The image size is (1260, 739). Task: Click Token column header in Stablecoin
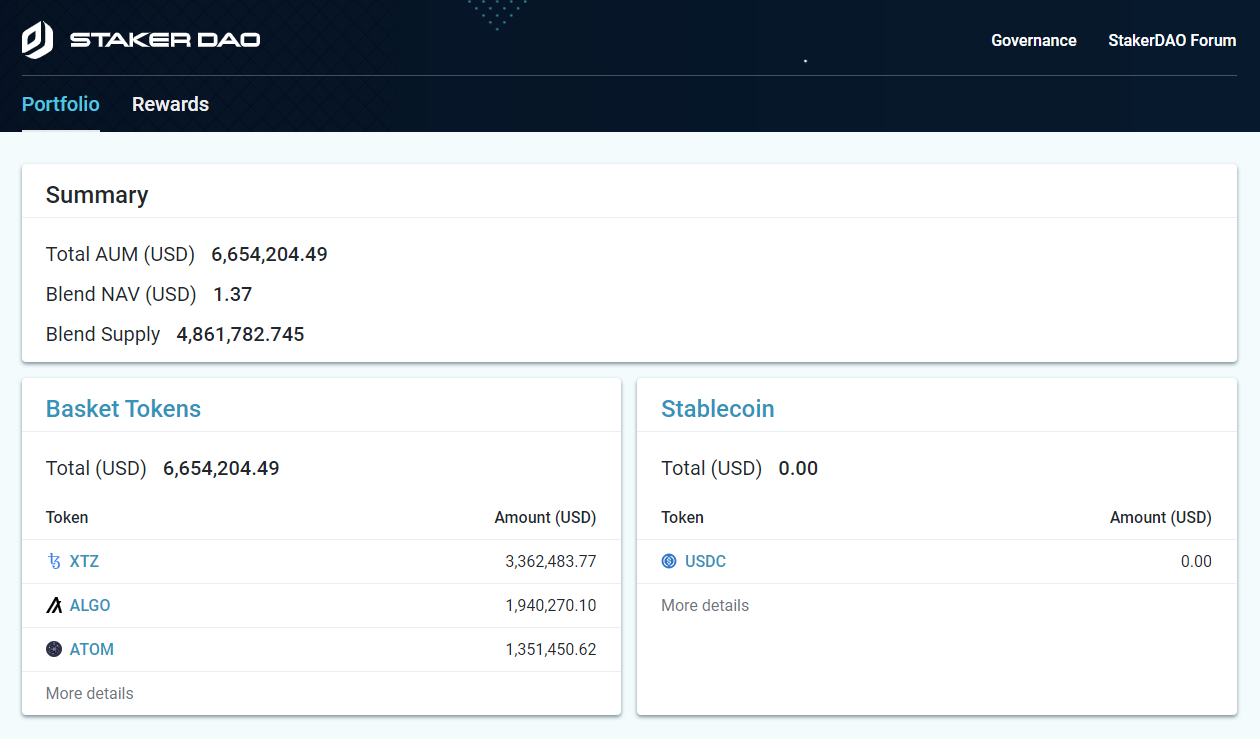tap(682, 518)
